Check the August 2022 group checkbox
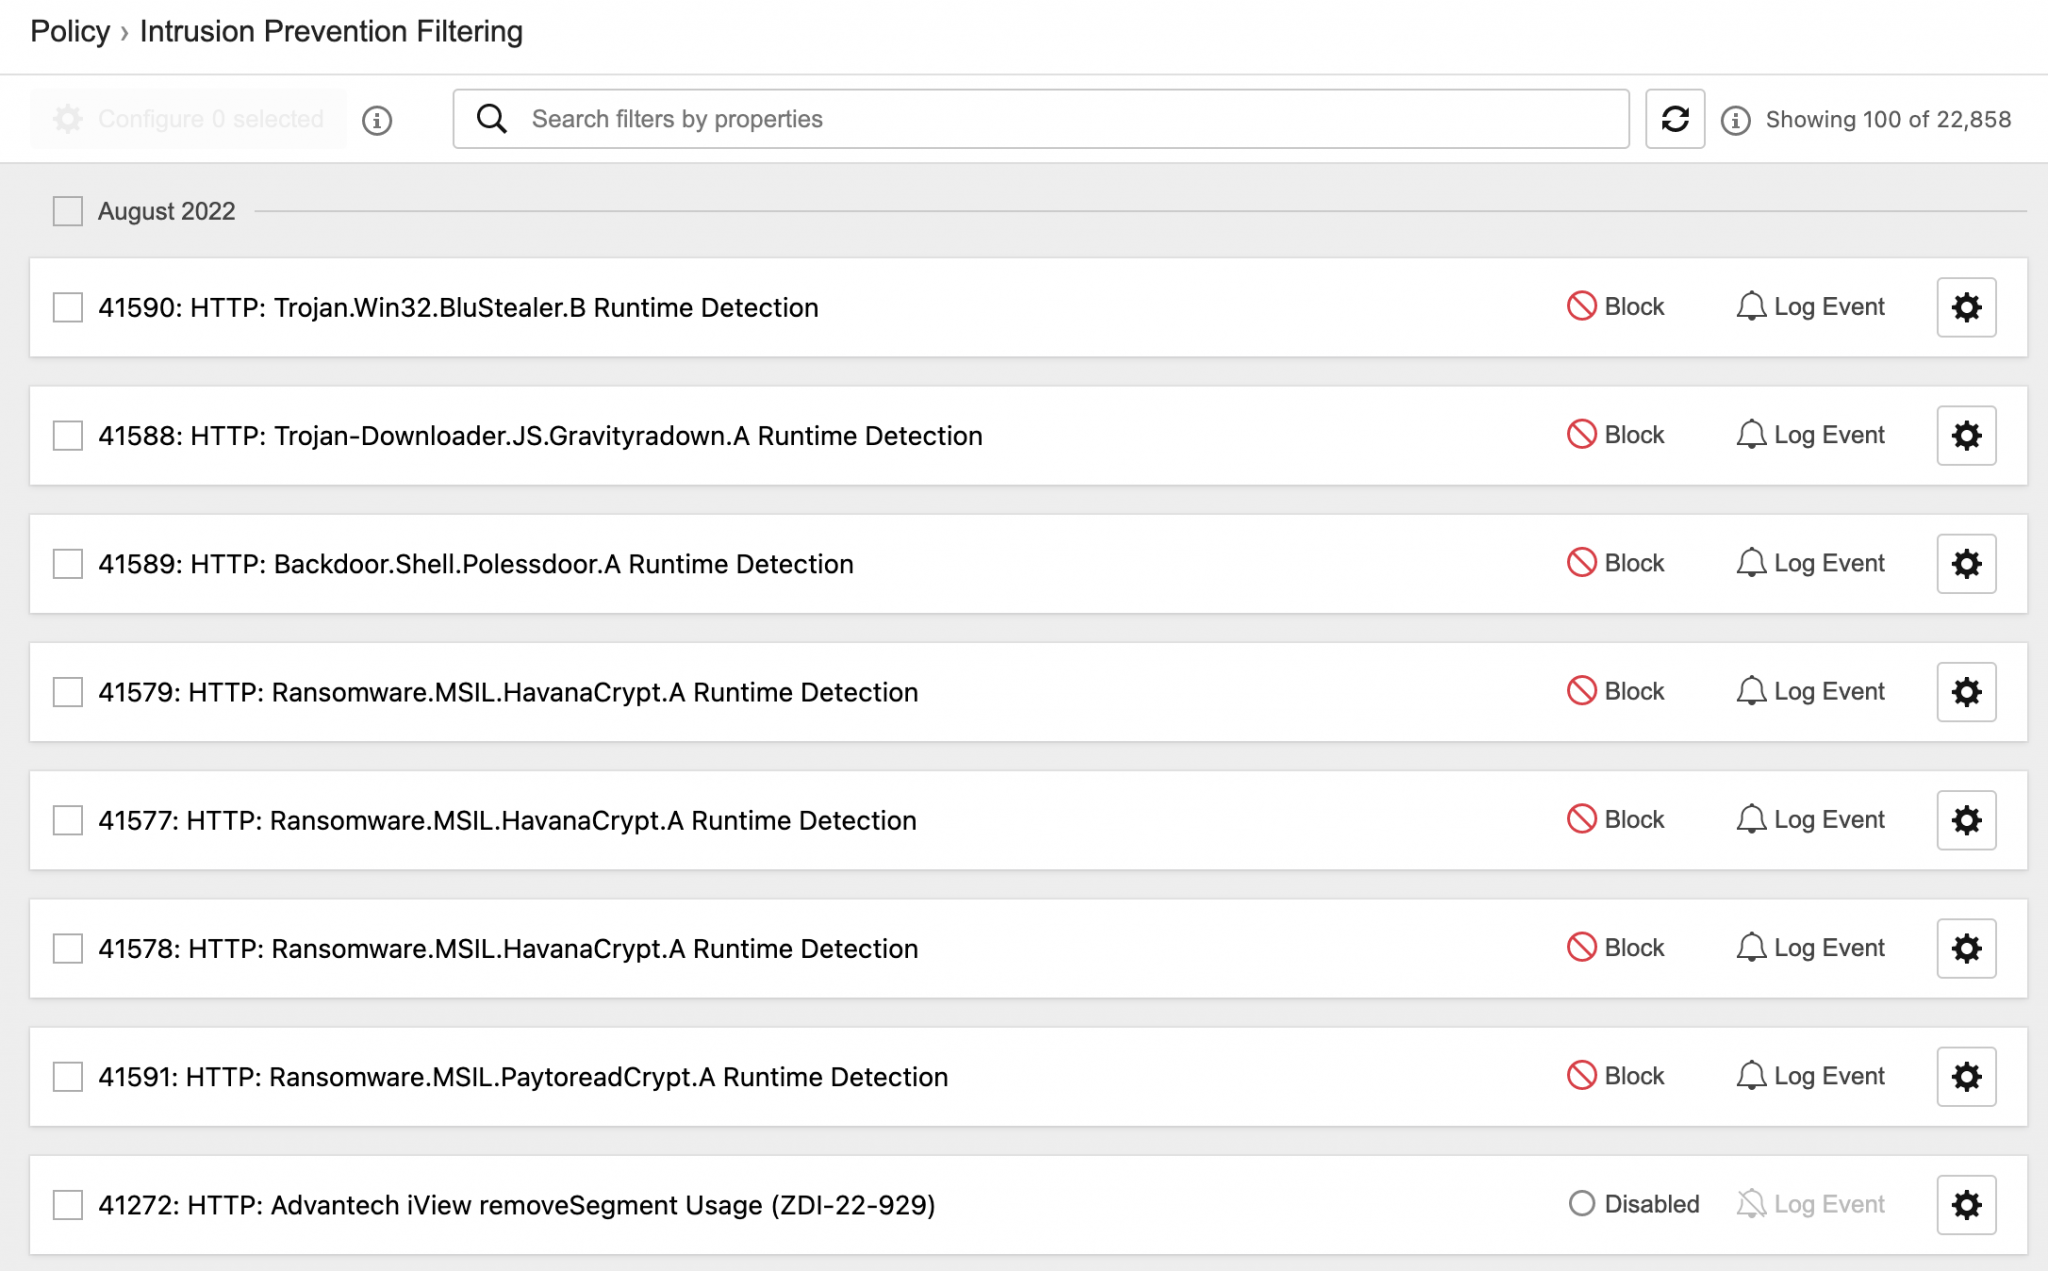This screenshot has height=1271, width=2048. tap(68, 211)
